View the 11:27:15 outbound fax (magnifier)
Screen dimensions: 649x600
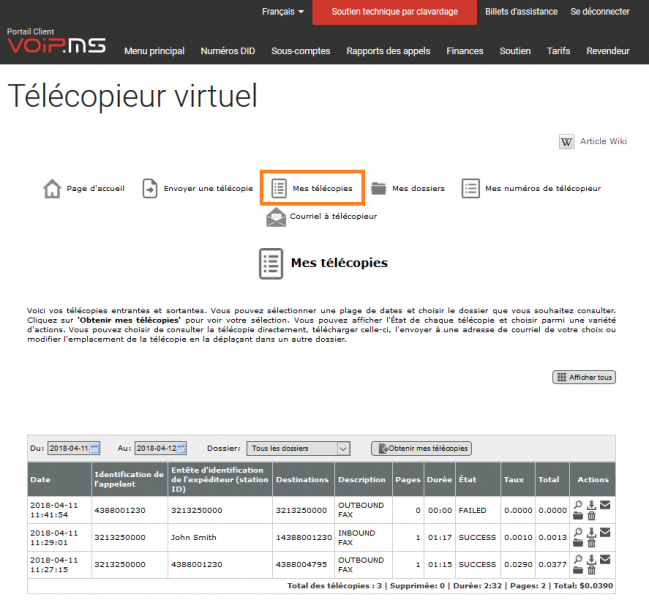578,559
